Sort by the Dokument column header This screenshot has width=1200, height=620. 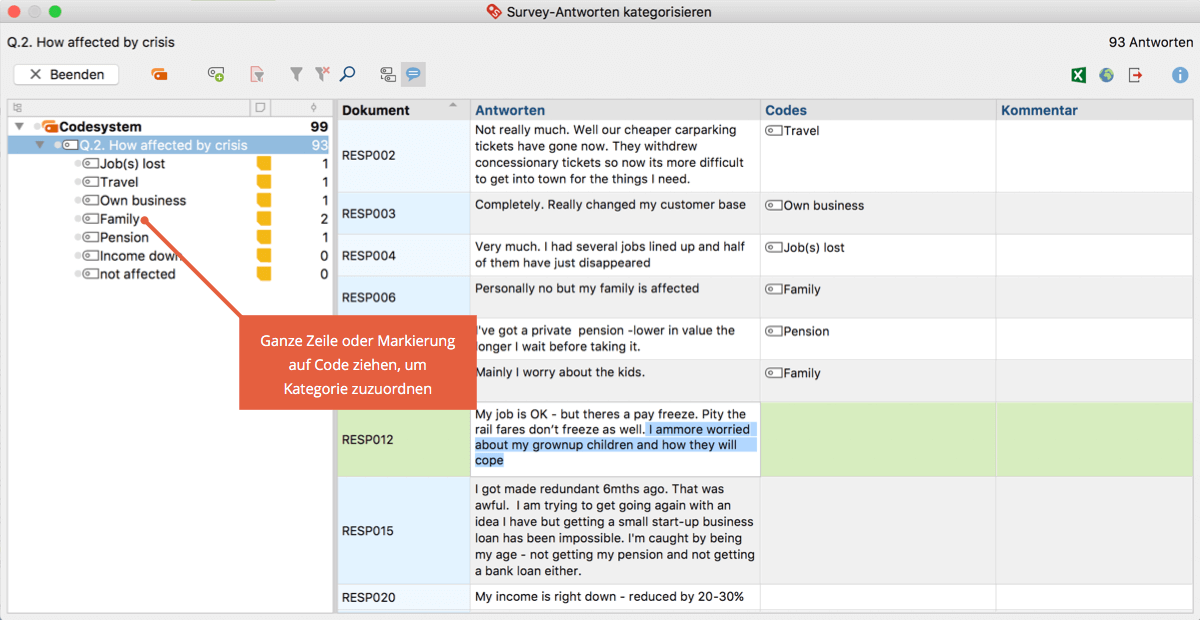coord(403,110)
